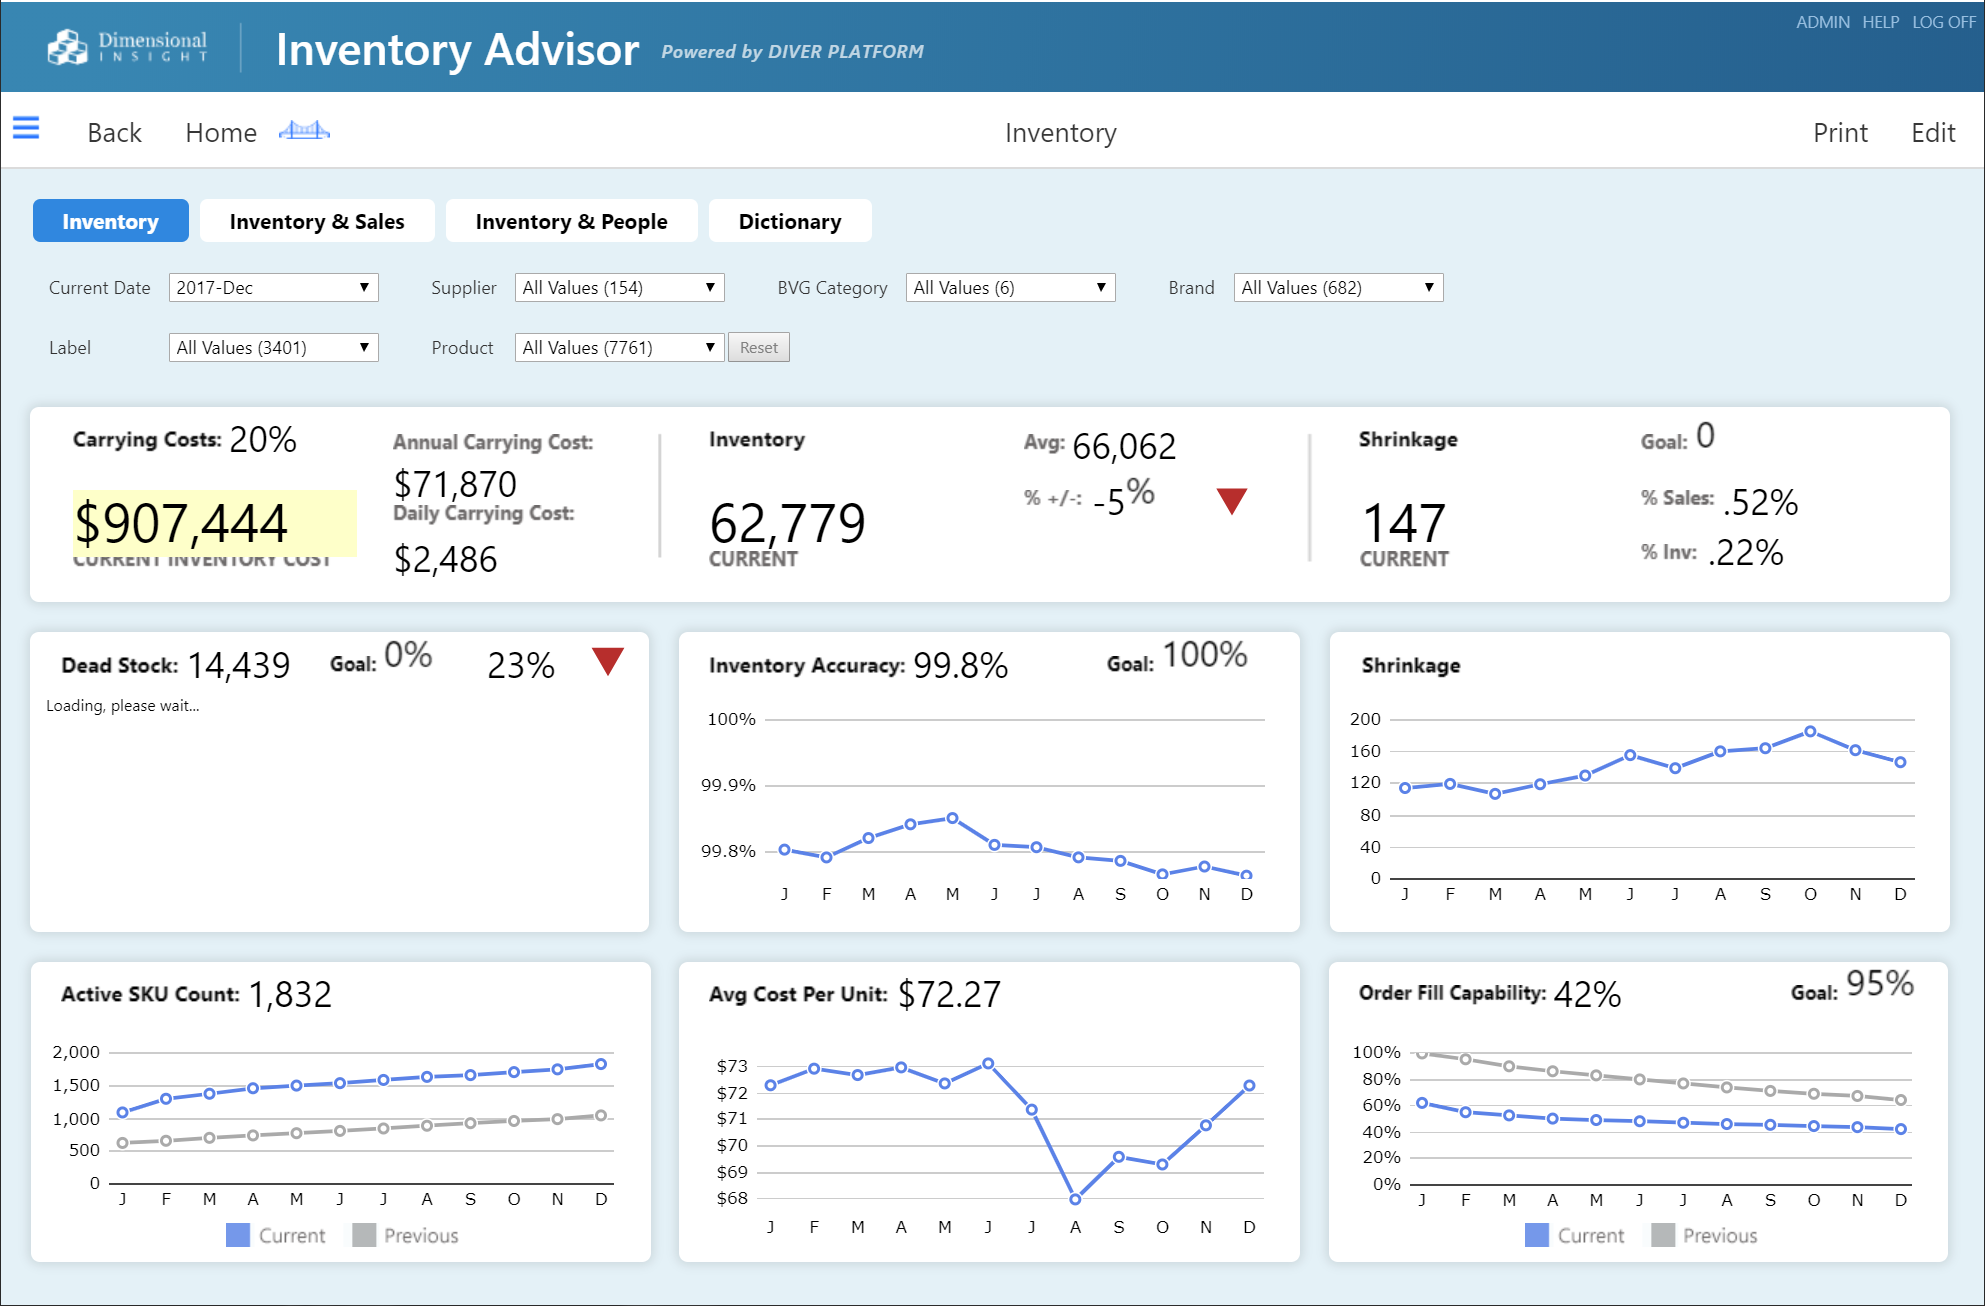Click the Dimensional Insight logo
The height and width of the screenshot is (1306, 1985).
(128, 47)
